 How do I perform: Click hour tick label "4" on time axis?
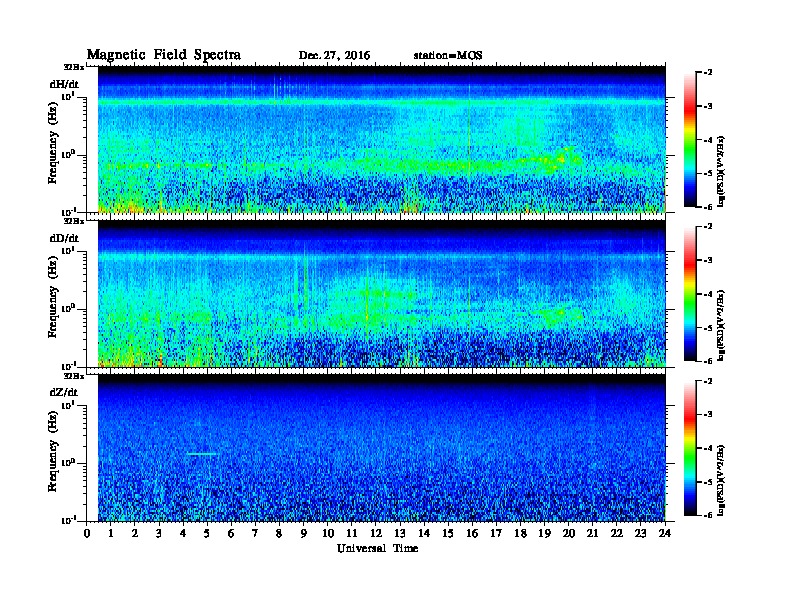click(x=183, y=533)
